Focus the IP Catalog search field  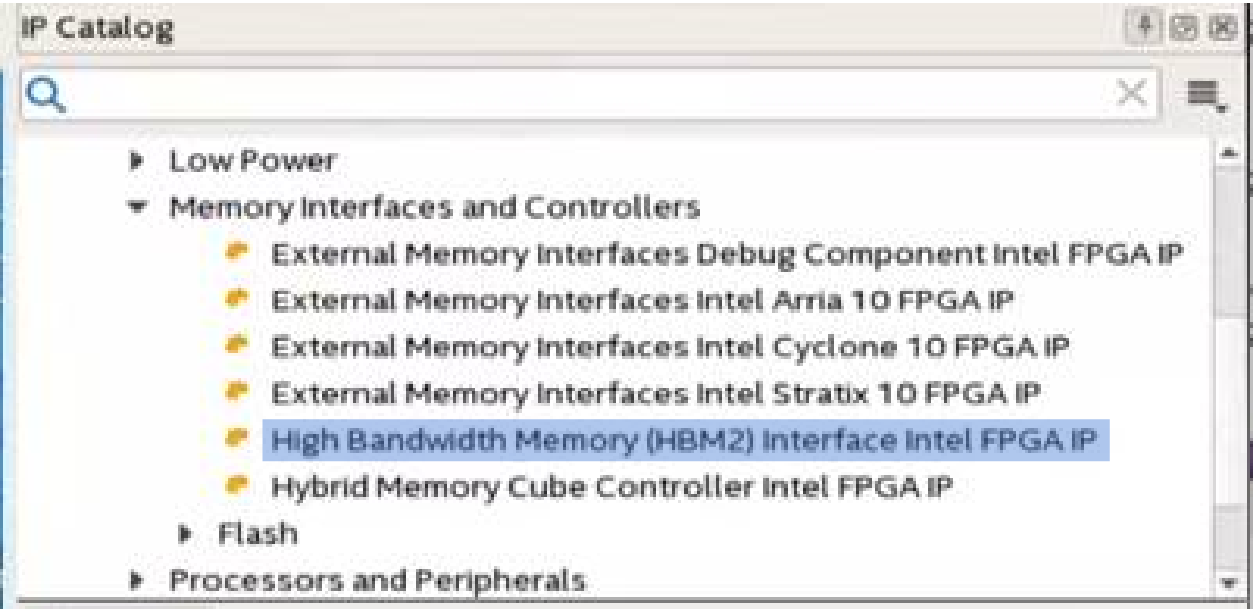(580, 95)
